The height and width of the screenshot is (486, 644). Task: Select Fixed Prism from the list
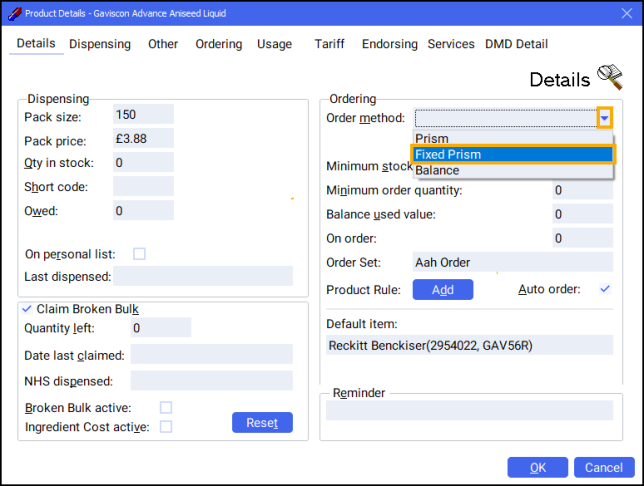point(512,155)
